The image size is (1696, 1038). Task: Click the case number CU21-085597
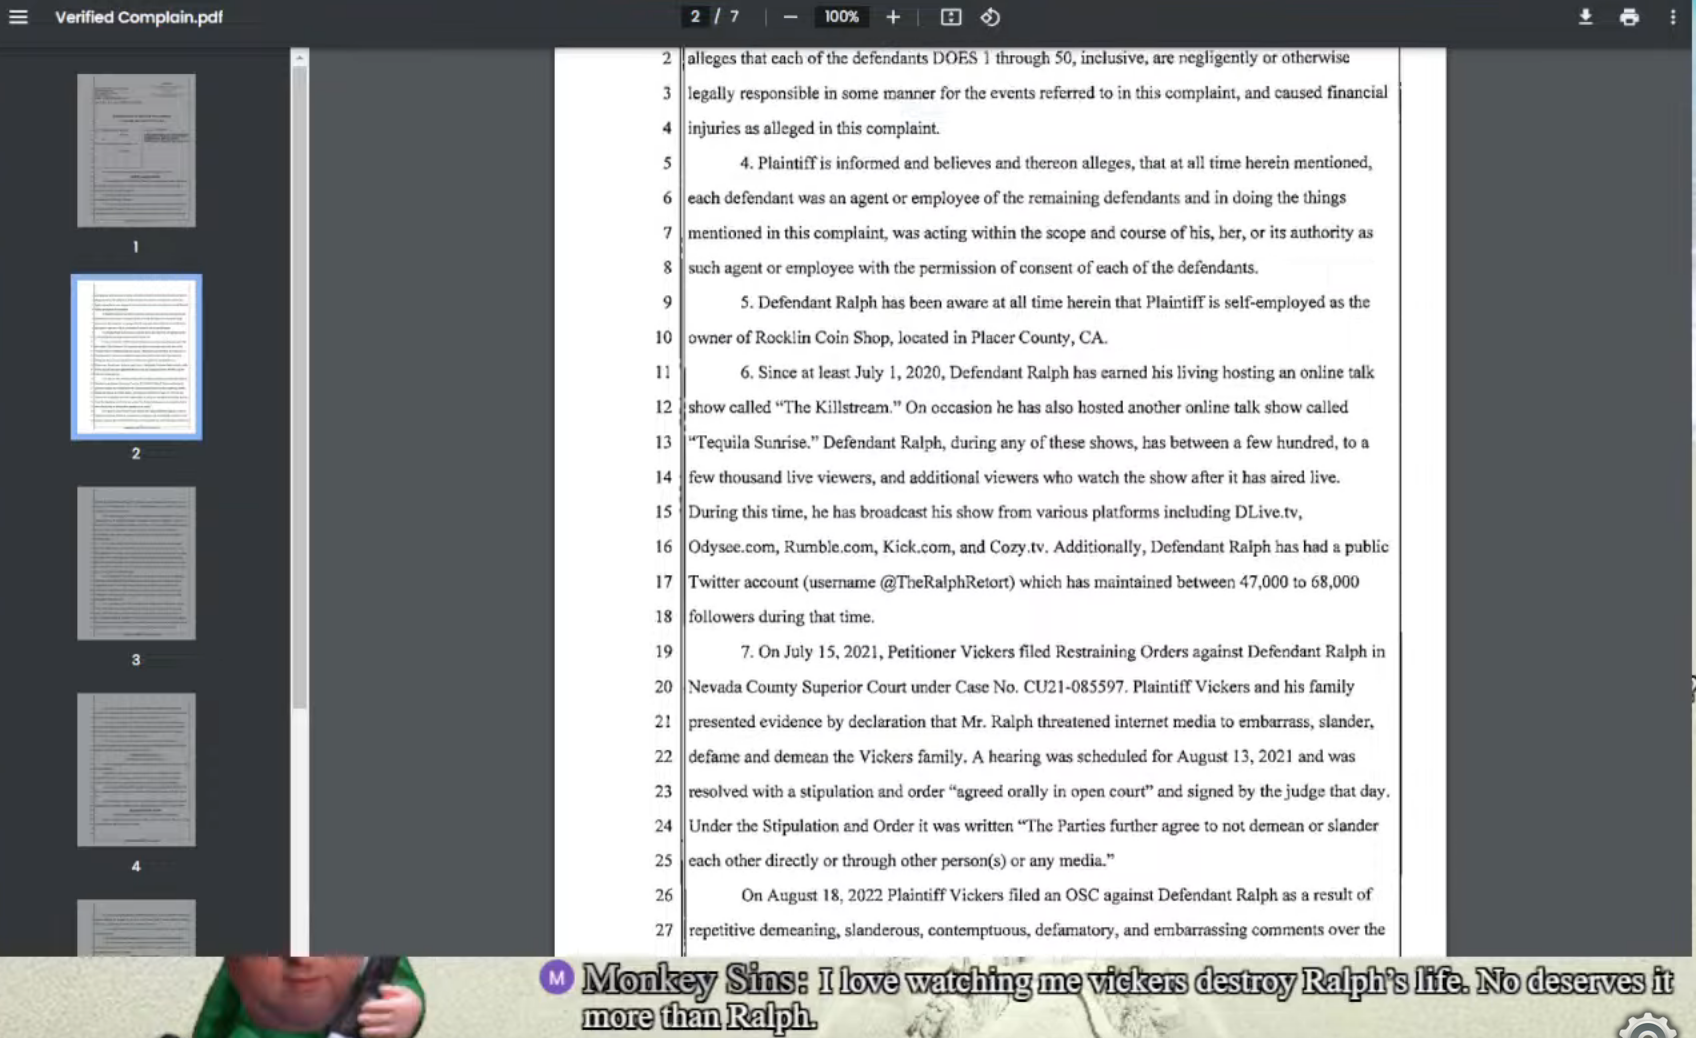click(x=1075, y=687)
